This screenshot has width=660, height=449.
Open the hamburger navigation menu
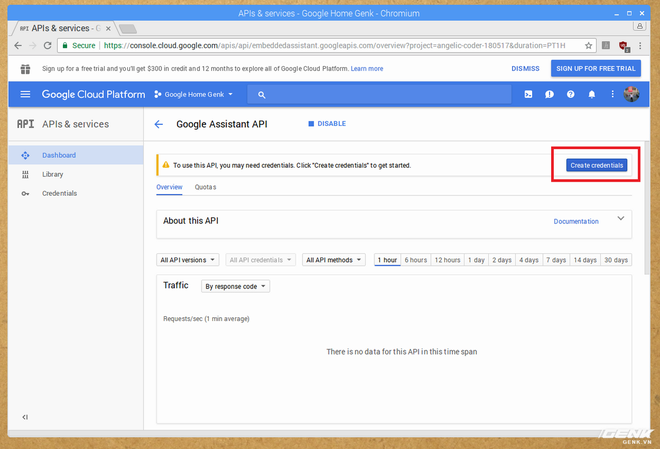(x=25, y=94)
